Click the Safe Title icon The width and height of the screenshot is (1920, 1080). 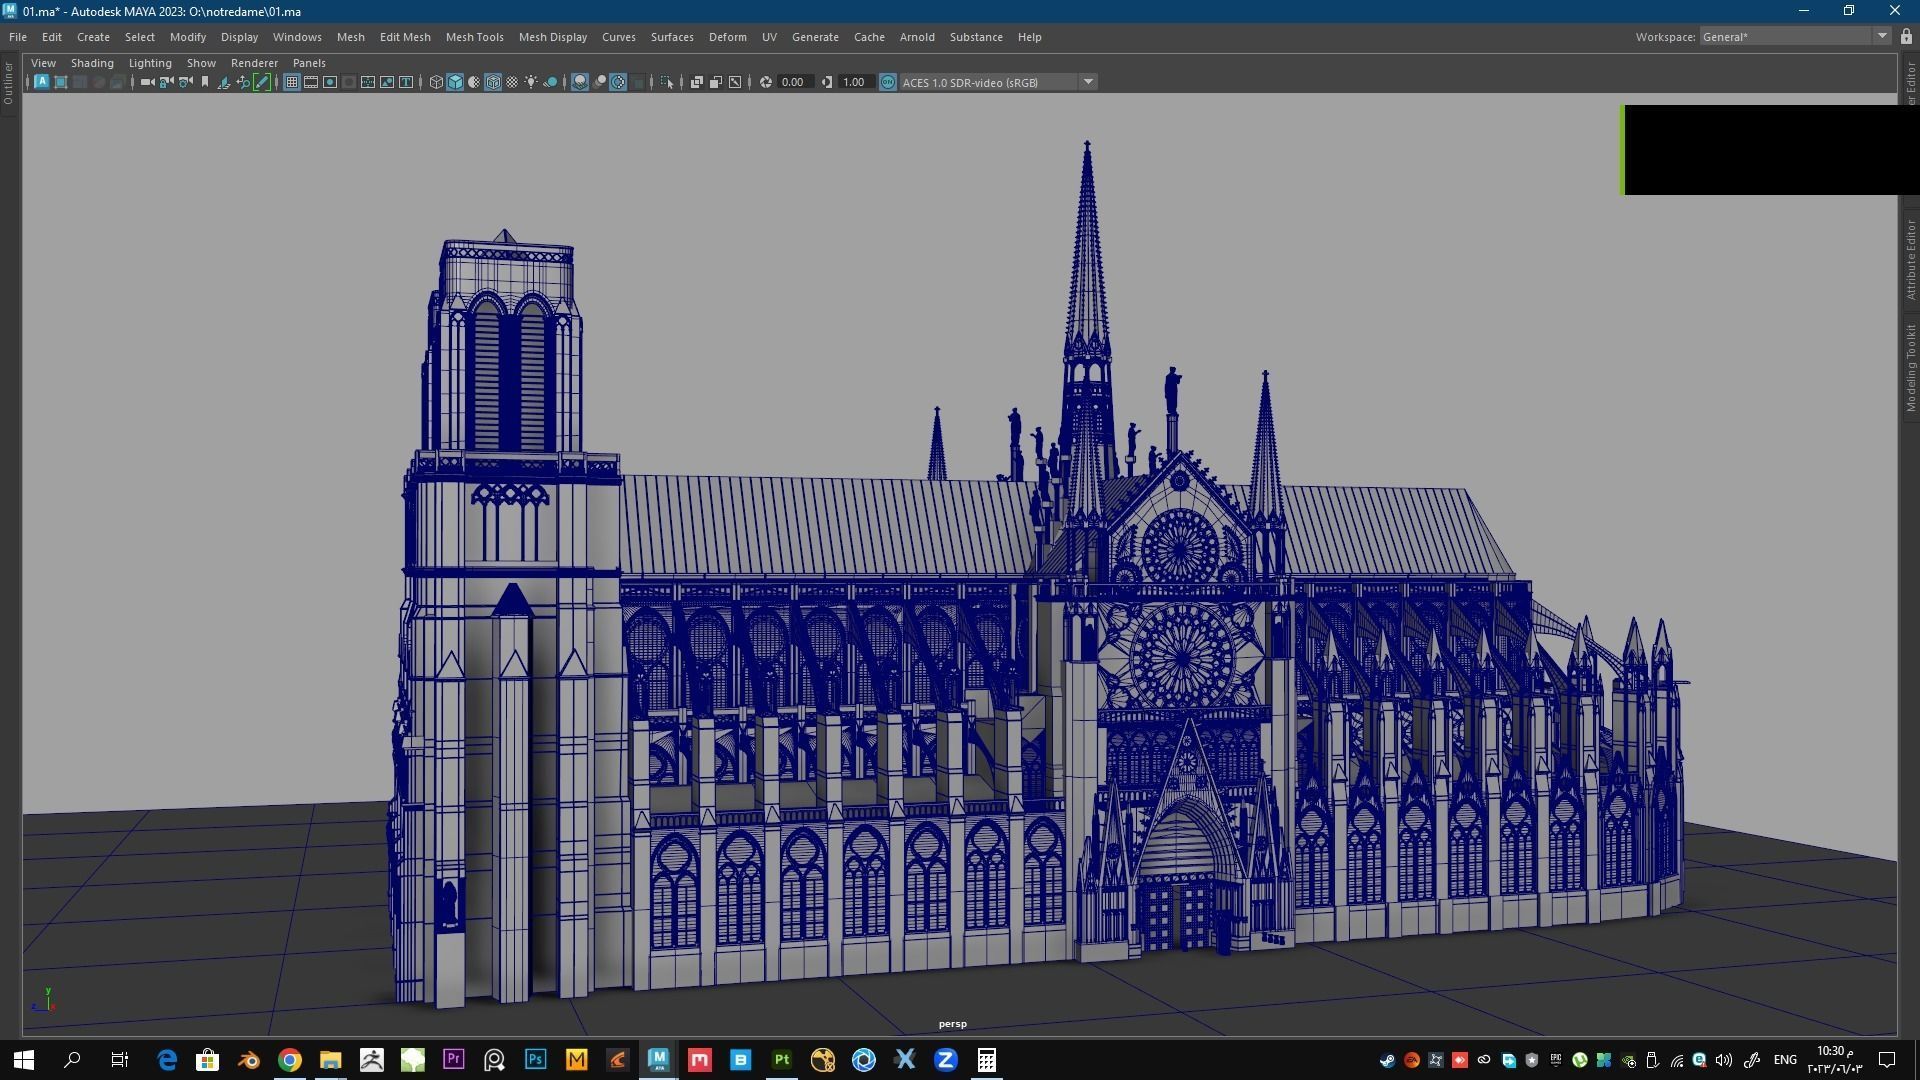pyautogui.click(x=406, y=82)
